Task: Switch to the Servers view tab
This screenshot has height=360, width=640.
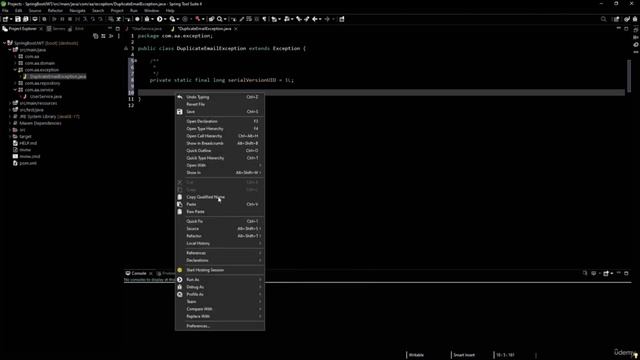Action: 56,29
